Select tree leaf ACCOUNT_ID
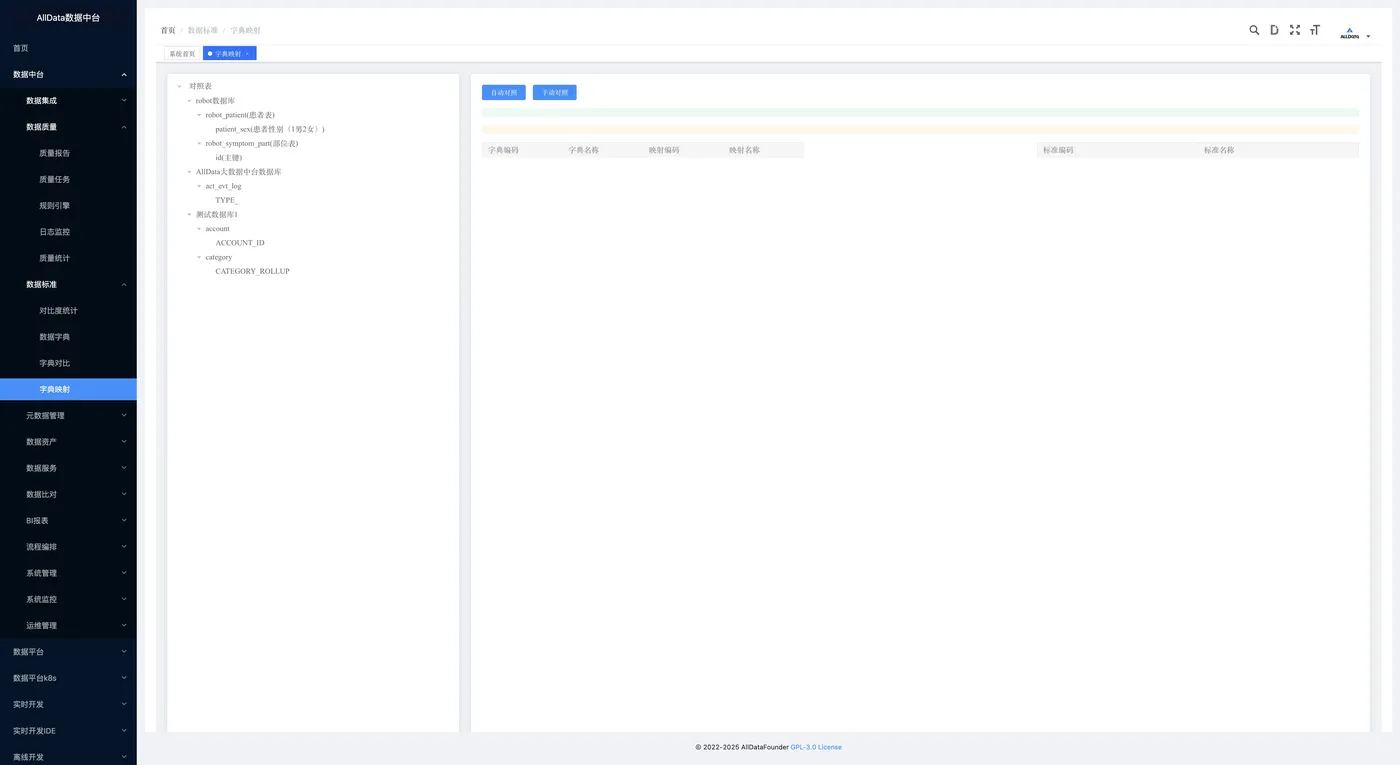Viewport: 1400px width, 765px height. (240, 243)
